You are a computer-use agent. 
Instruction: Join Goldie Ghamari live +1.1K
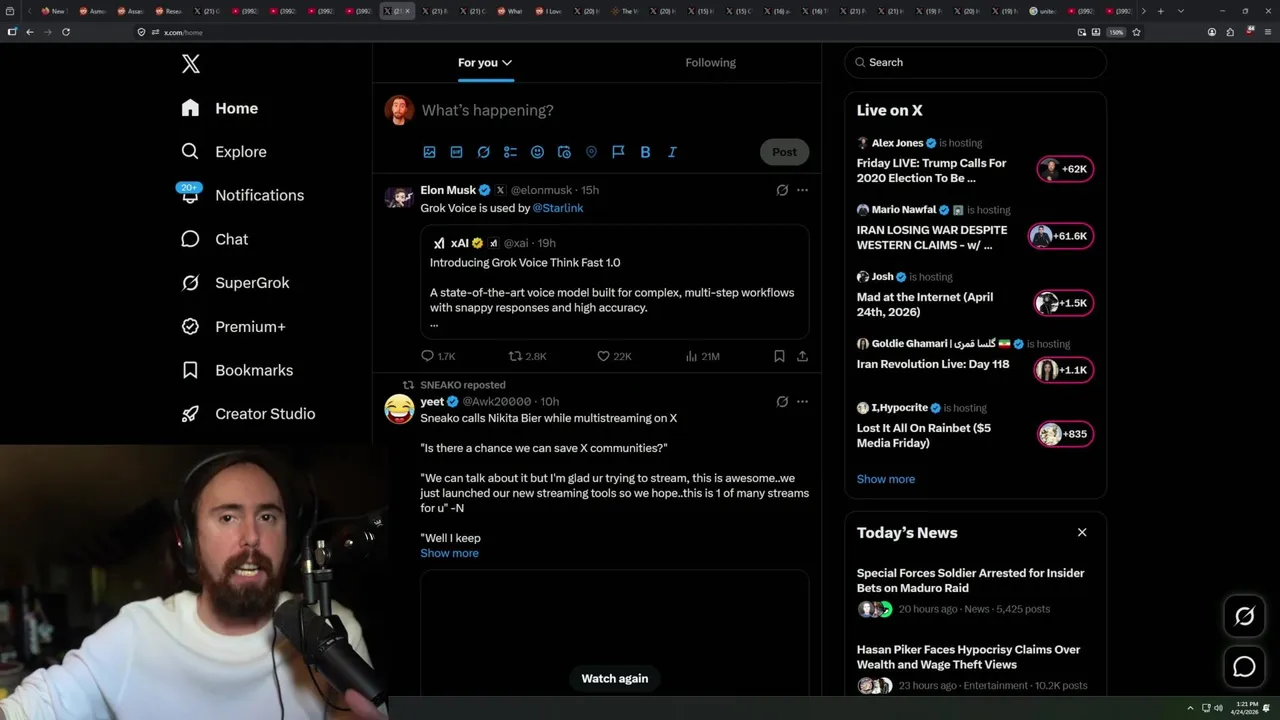tap(1064, 370)
